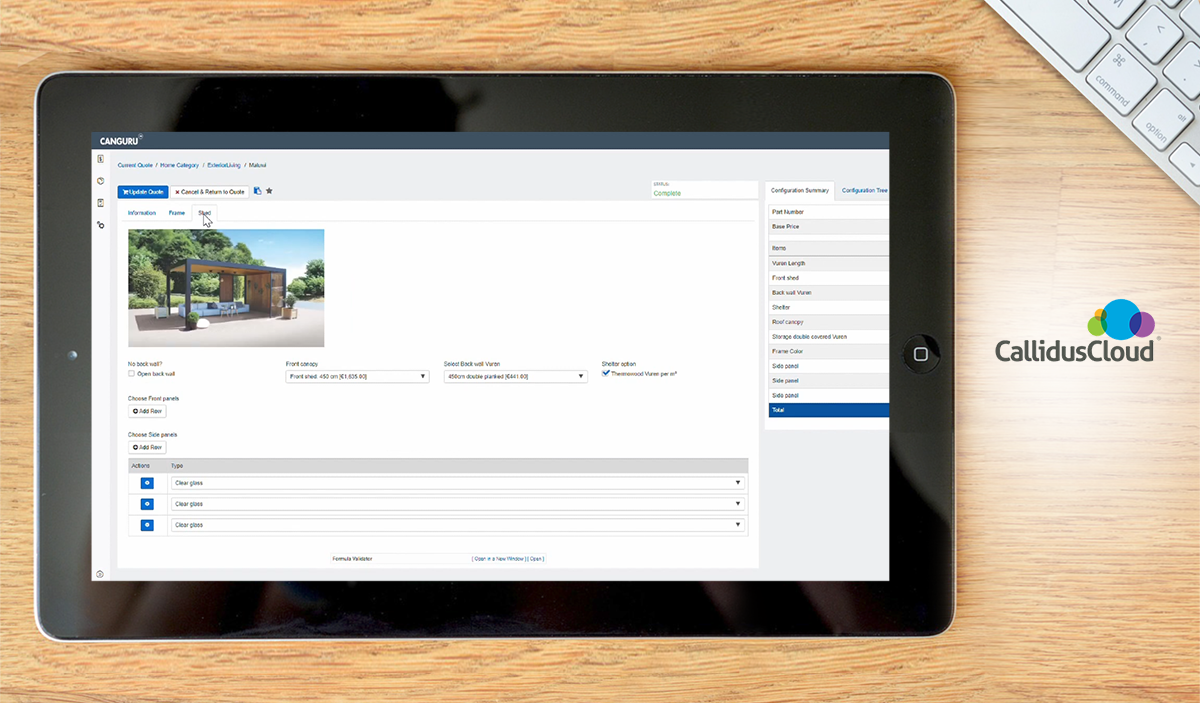This screenshot has height=703, width=1200.
Task: Click action button in first side panel row
Action: [x=147, y=483]
